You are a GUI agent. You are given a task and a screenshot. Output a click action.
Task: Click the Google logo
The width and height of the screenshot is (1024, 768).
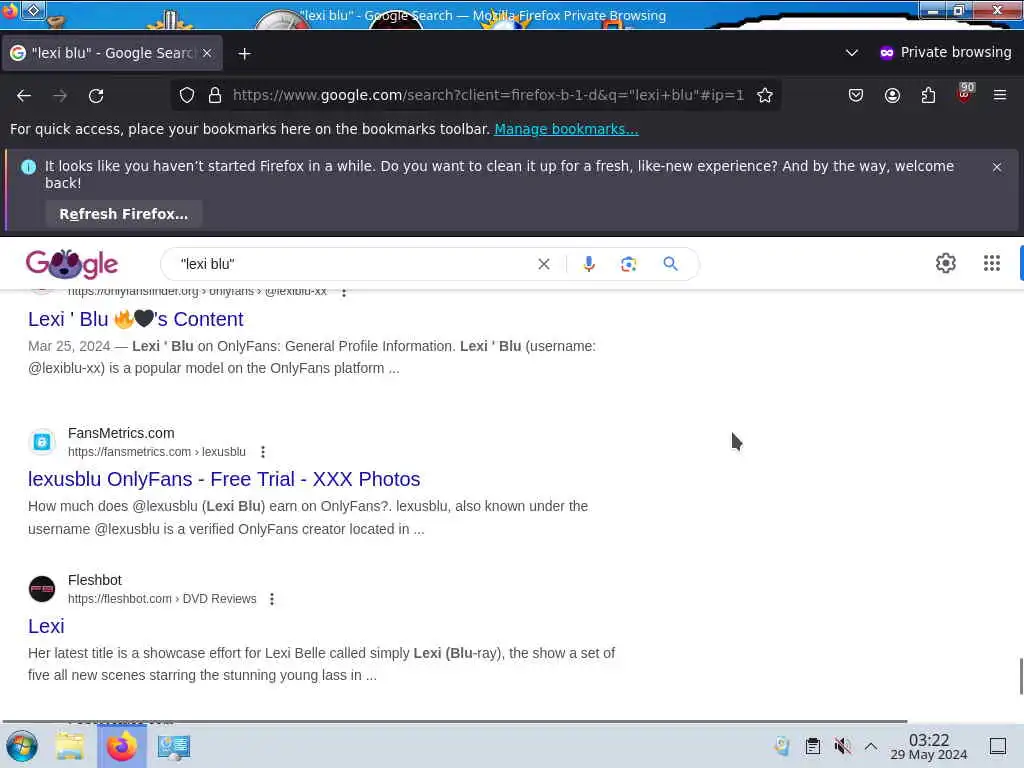point(72,264)
